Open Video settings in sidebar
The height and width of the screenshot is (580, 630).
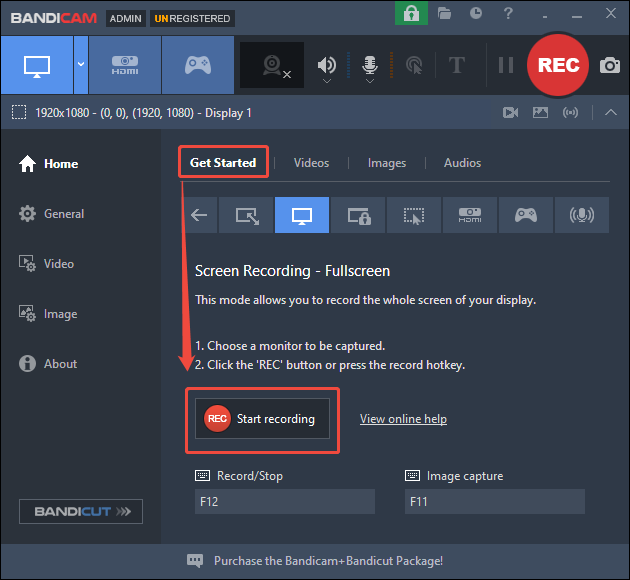(x=47, y=264)
